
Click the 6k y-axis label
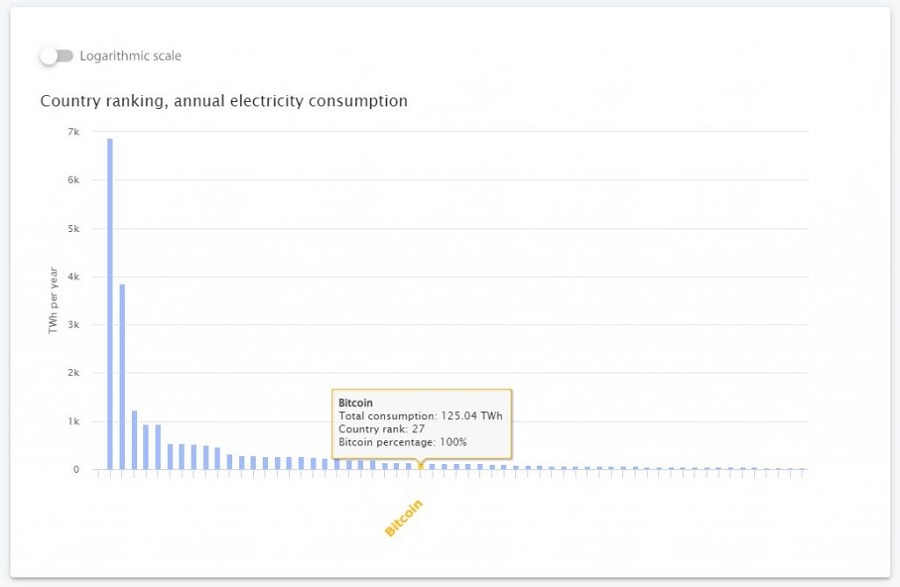click(73, 180)
